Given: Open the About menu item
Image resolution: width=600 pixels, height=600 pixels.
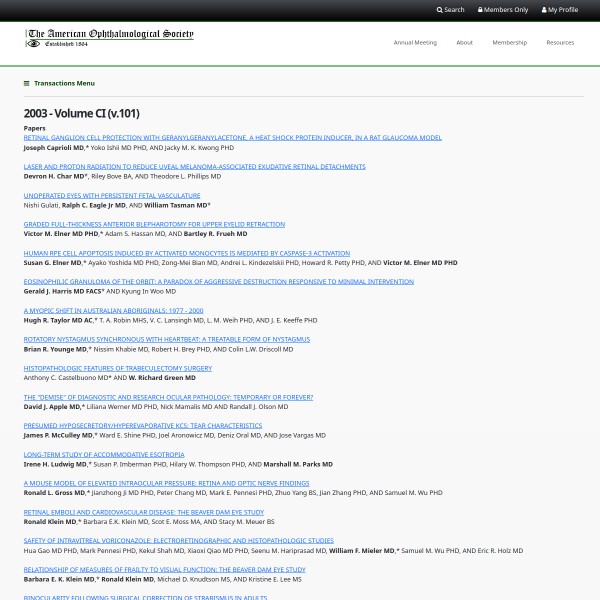Looking at the screenshot, I should click(x=464, y=43).
